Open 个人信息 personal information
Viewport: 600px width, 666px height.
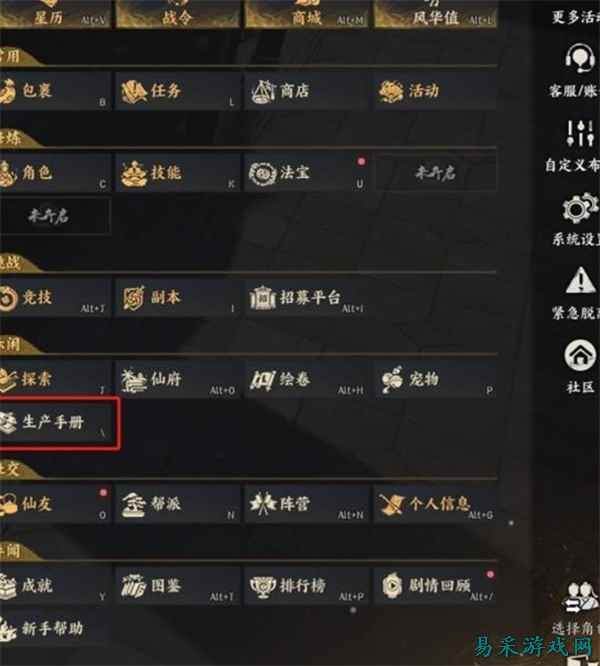click(x=435, y=504)
